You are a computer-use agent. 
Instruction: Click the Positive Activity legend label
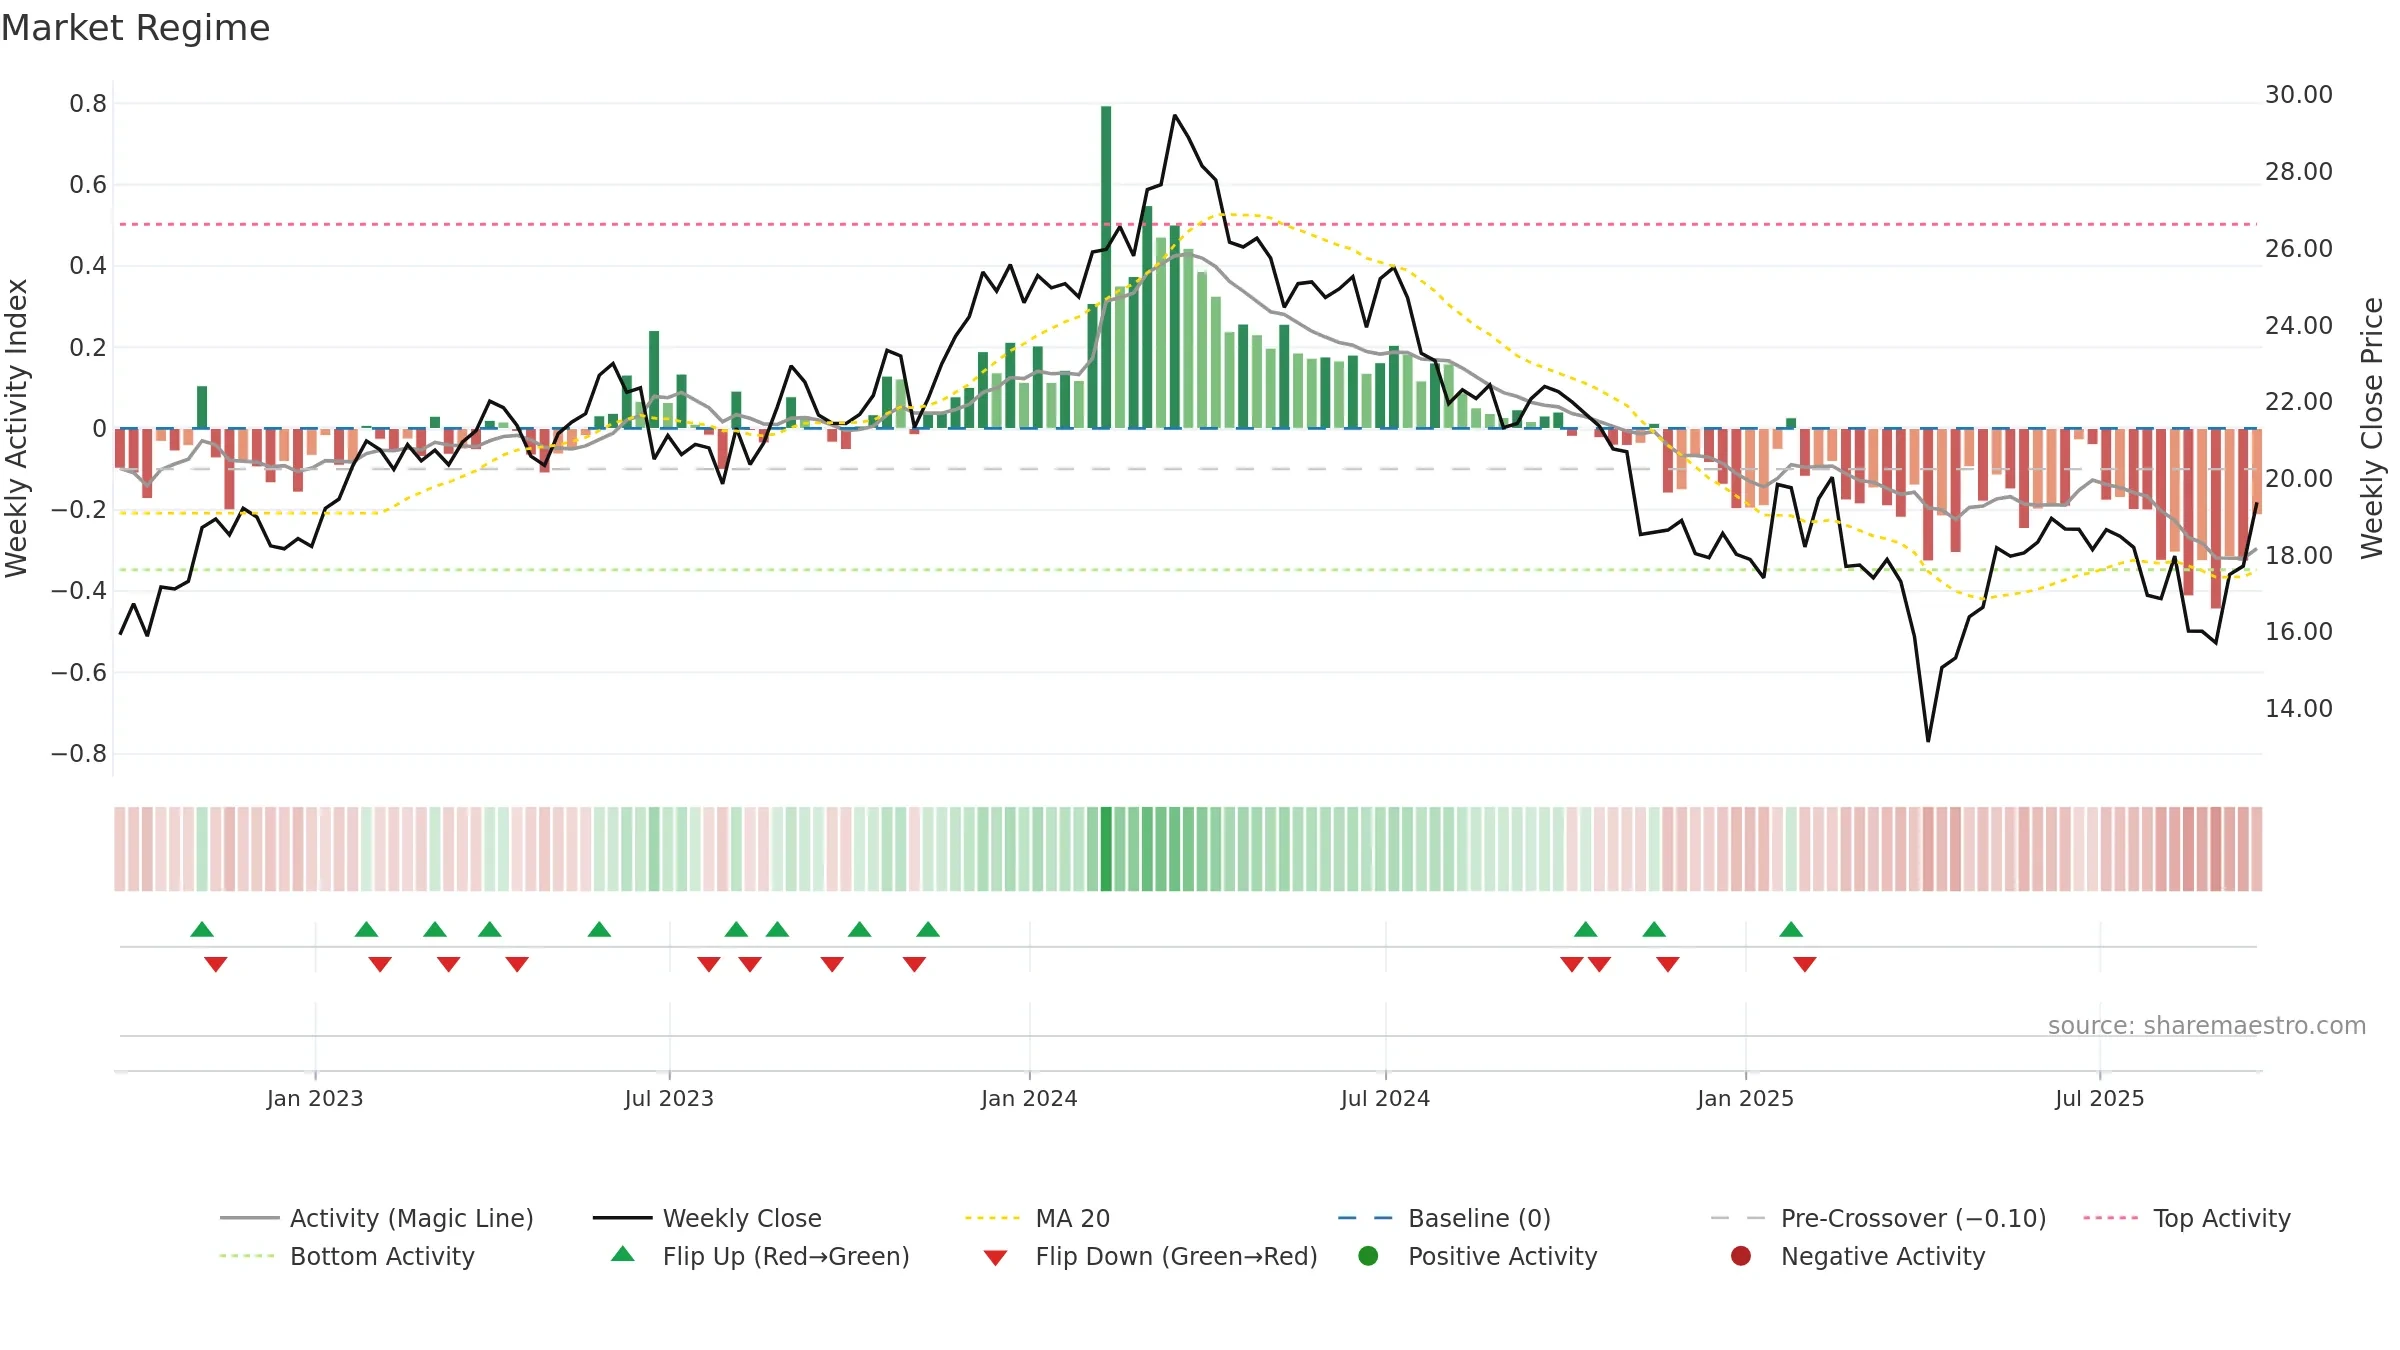1502,1256
